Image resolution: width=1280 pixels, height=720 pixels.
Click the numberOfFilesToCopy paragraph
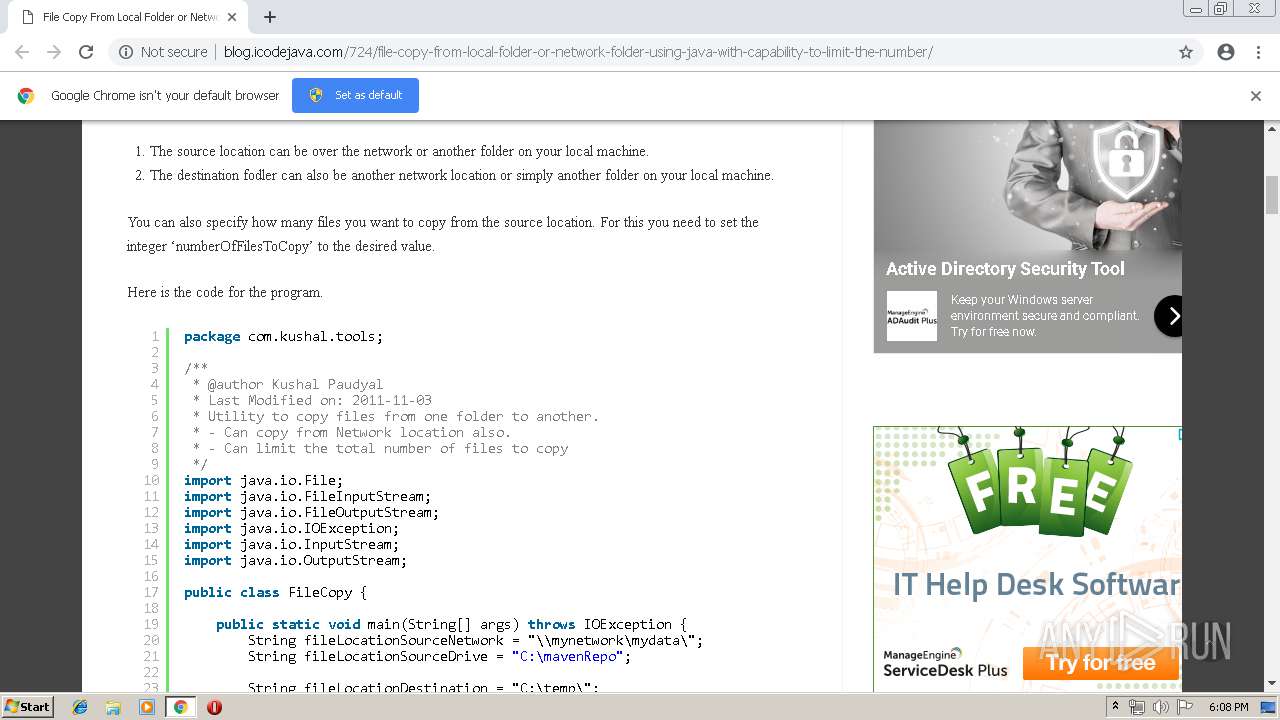pyautogui.click(x=443, y=234)
